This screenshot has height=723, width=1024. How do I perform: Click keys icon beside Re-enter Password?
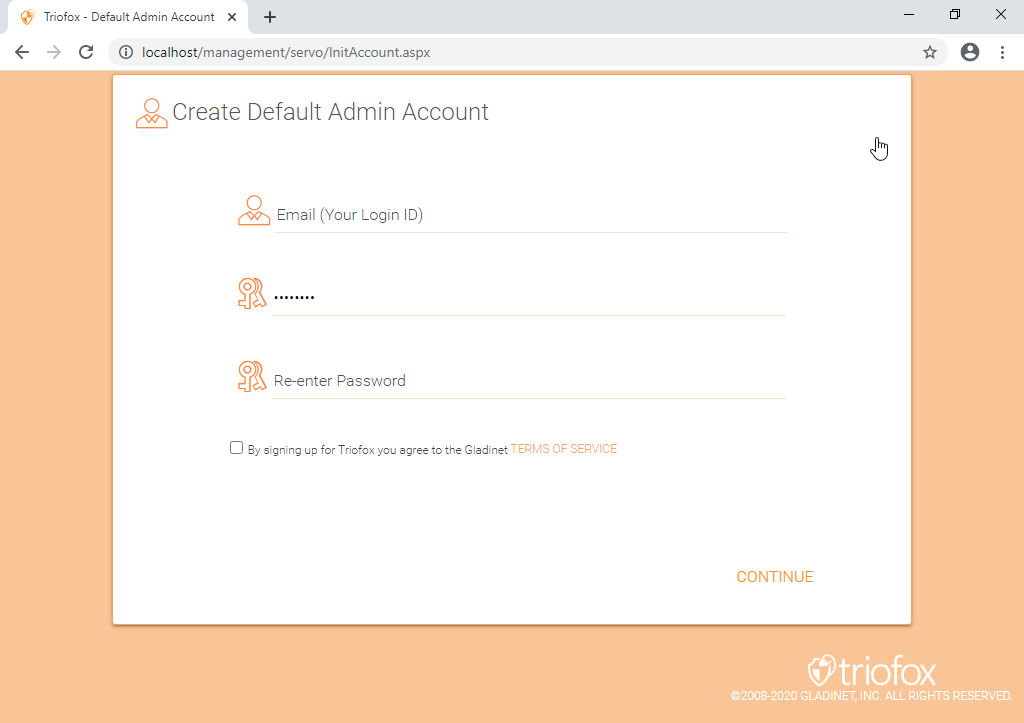(252, 377)
